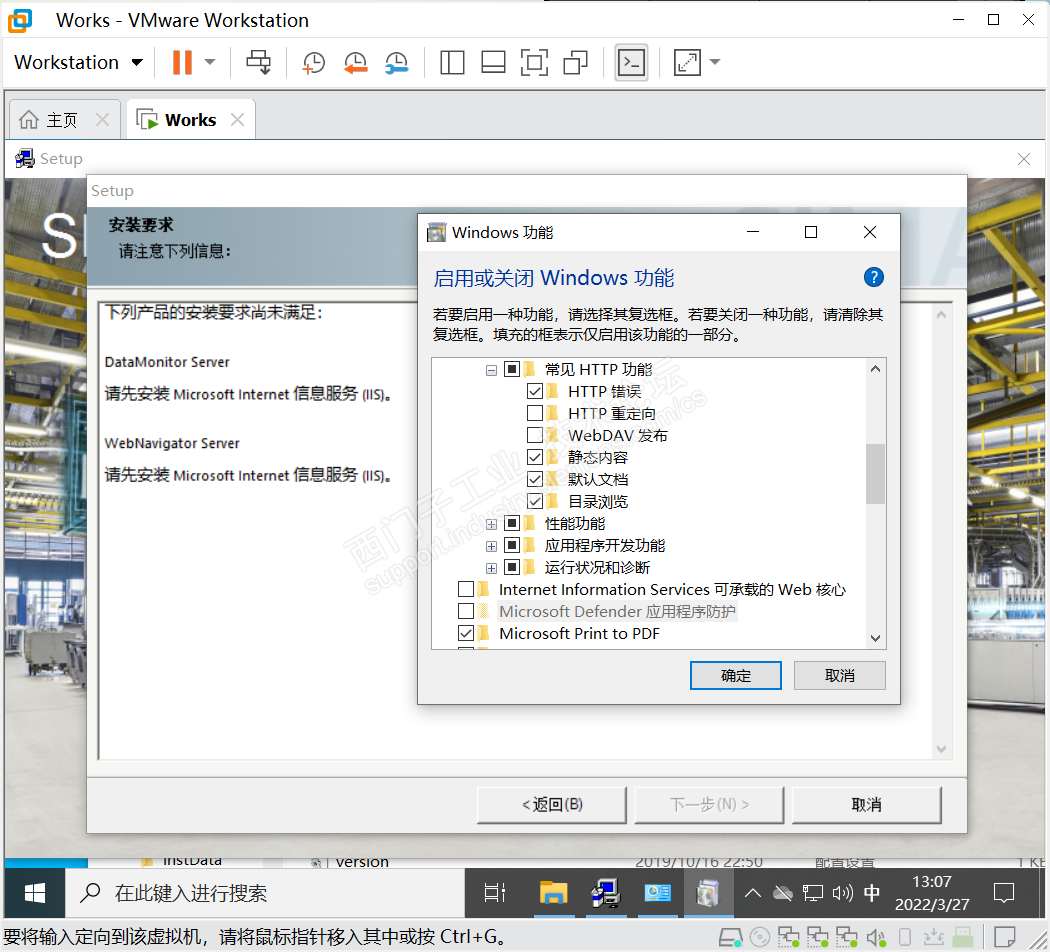Expand the 运行状况和诊断 tree node
The image size is (1050, 952).
tap(492, 568)
